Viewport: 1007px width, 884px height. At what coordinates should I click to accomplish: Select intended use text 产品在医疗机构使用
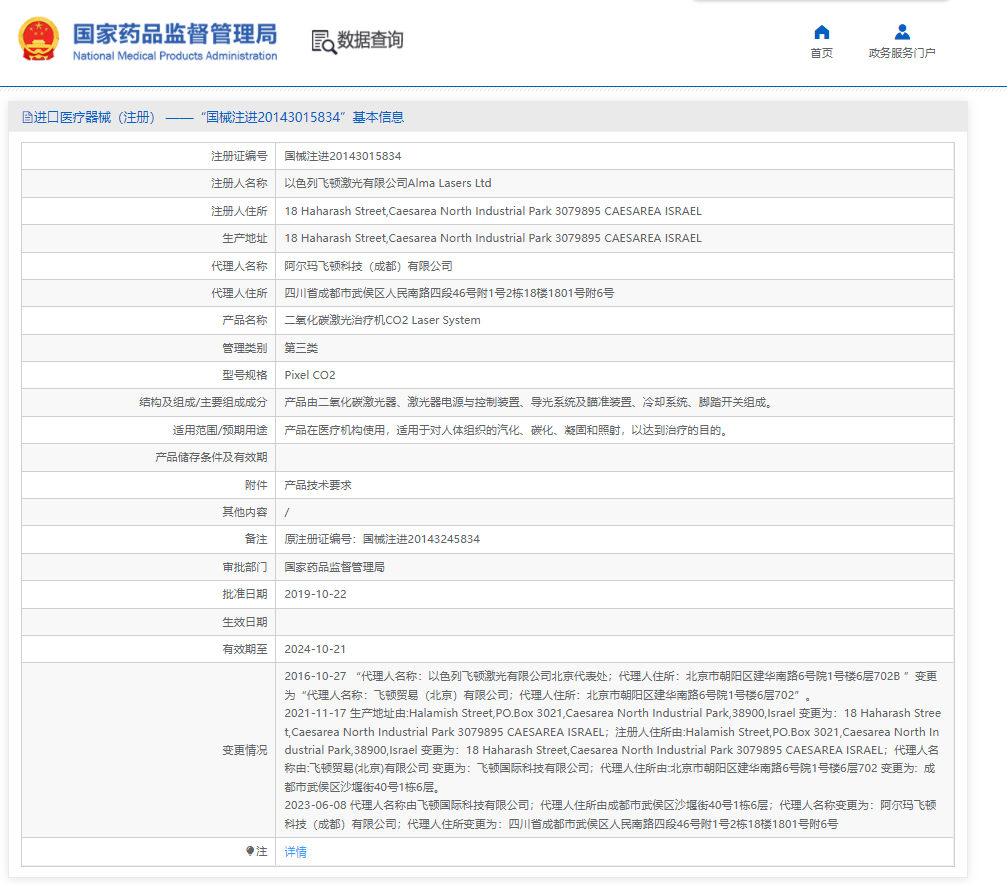(x=507, y=430)
